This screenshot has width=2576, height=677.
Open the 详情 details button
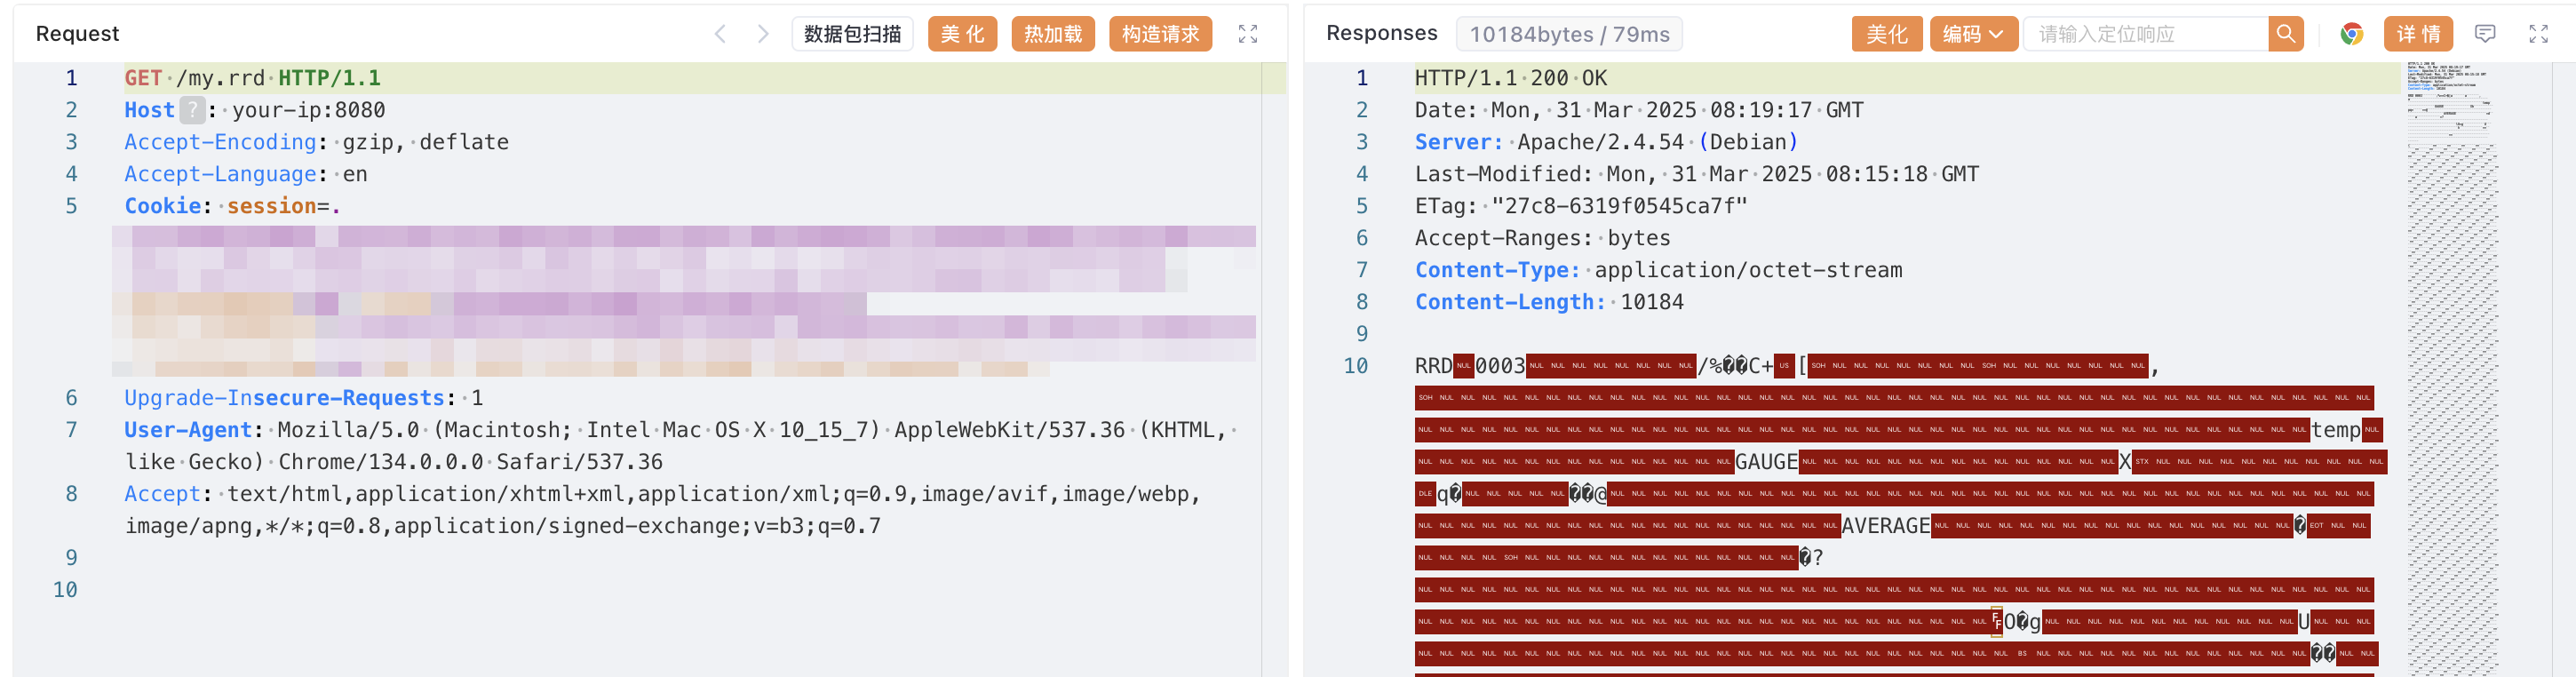(x=2418, y=34)
